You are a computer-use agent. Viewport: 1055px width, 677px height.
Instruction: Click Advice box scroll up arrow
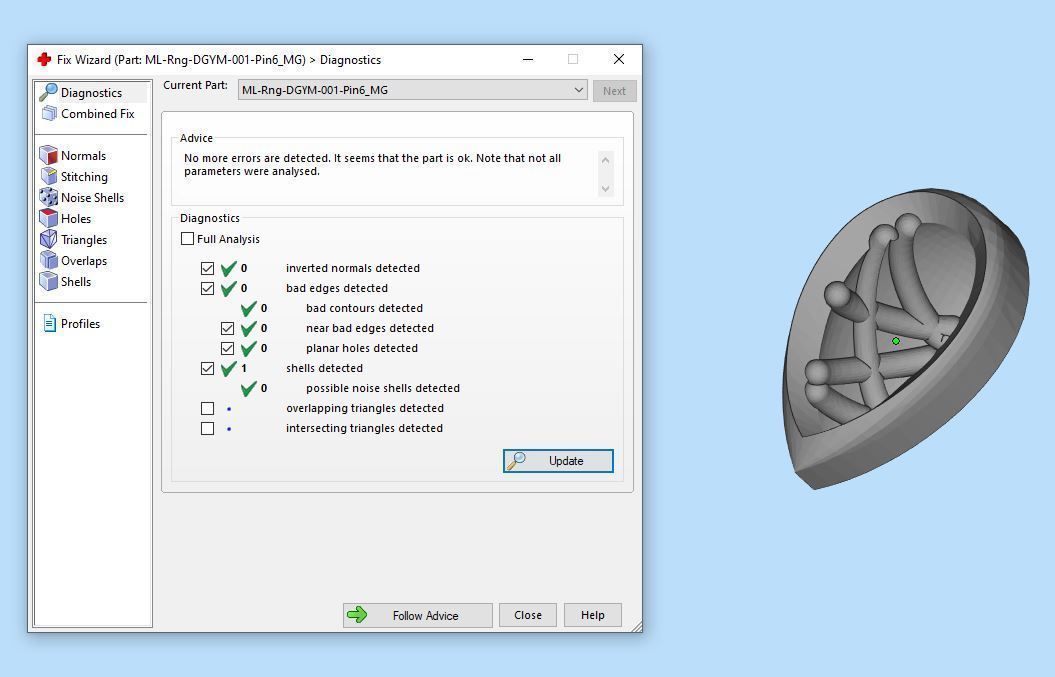click(x=606, y=160)
